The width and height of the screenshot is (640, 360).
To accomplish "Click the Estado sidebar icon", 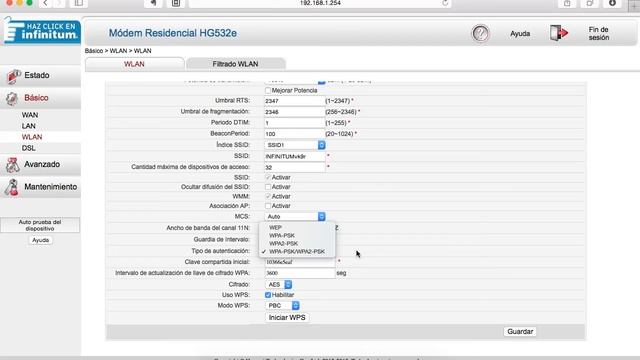I will point(13,76).
